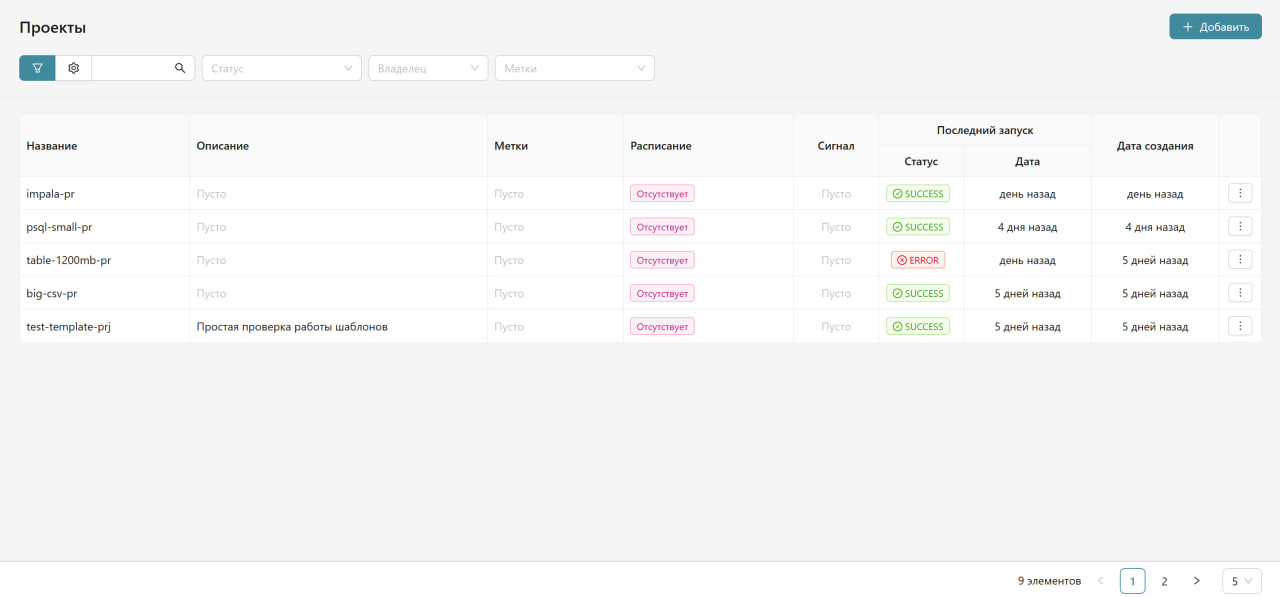This screenshot has height=597, width=1280.
Task: Click Отсутствует schedule tag for test-template-prj
Action: (662, 326)
